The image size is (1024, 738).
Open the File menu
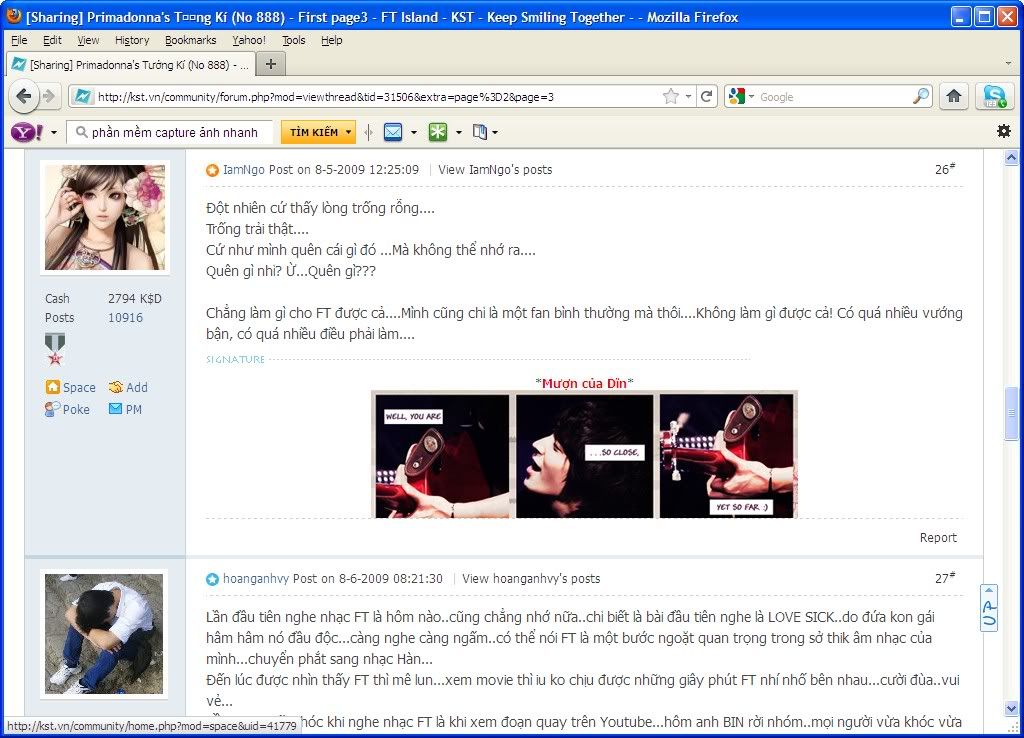coord(20,40)
